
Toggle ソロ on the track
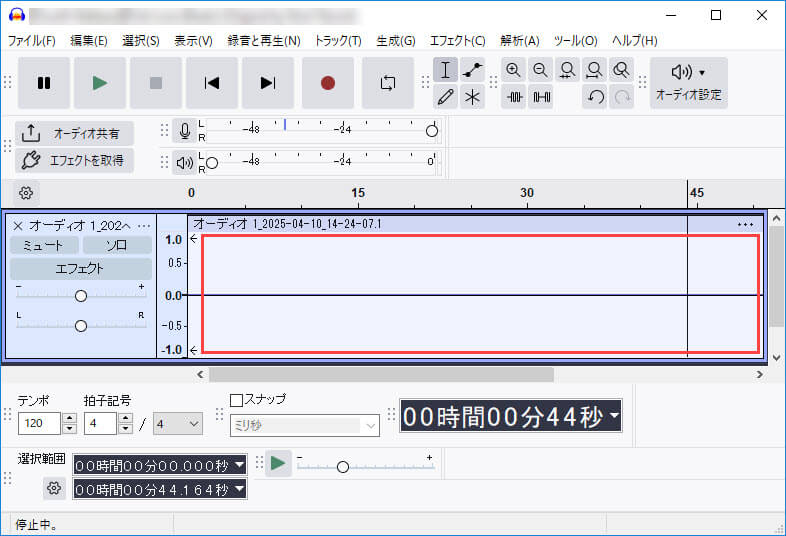click(117, 245)
